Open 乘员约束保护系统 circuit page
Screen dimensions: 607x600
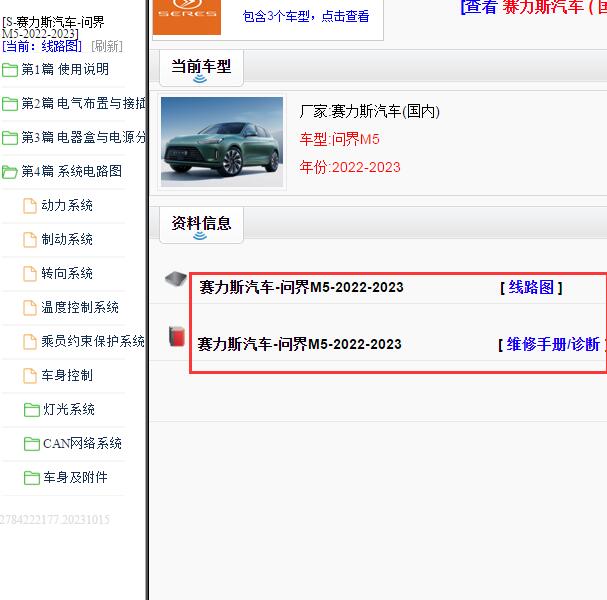pos(93,341)
